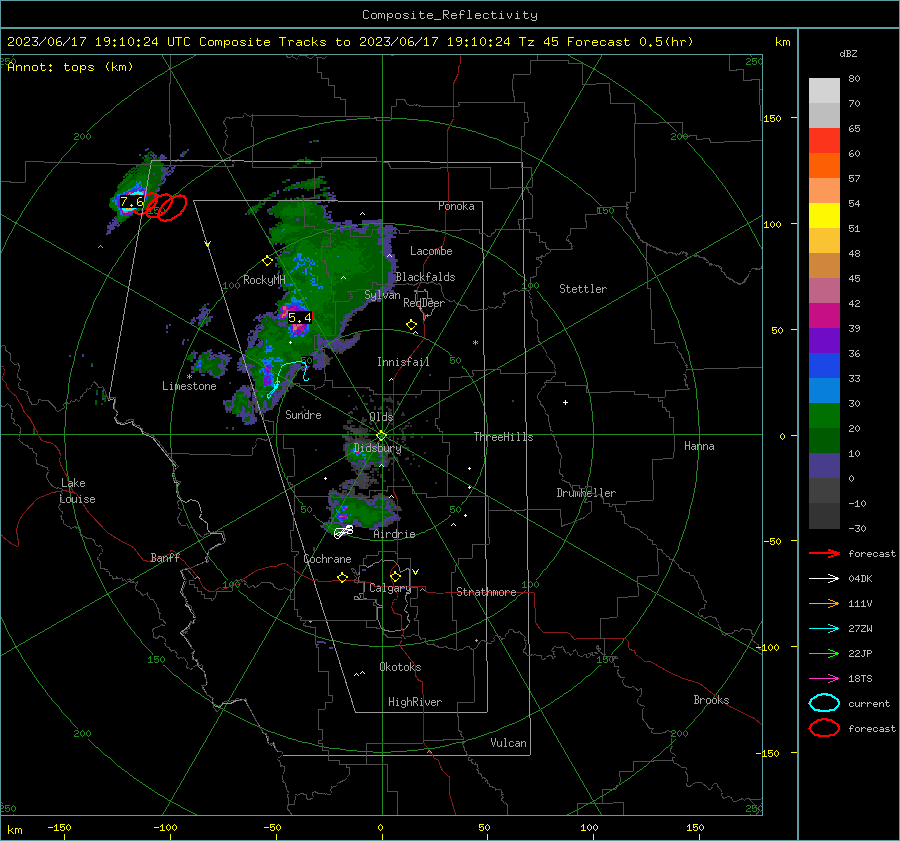Image resolution: width=900 pixels, height=841 pixels.
Task: Click the Okotoks label
Action: (x=400, y=666)
